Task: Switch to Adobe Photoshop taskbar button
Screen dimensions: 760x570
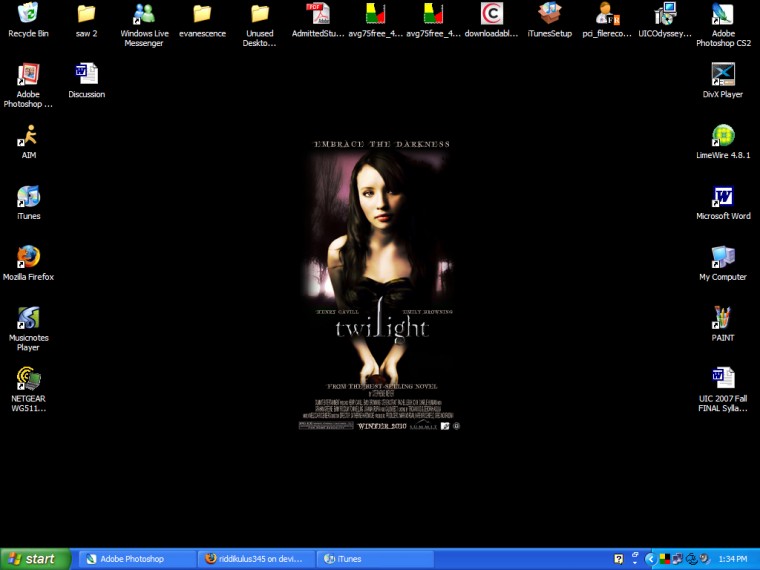Action: tap(136, 559)
